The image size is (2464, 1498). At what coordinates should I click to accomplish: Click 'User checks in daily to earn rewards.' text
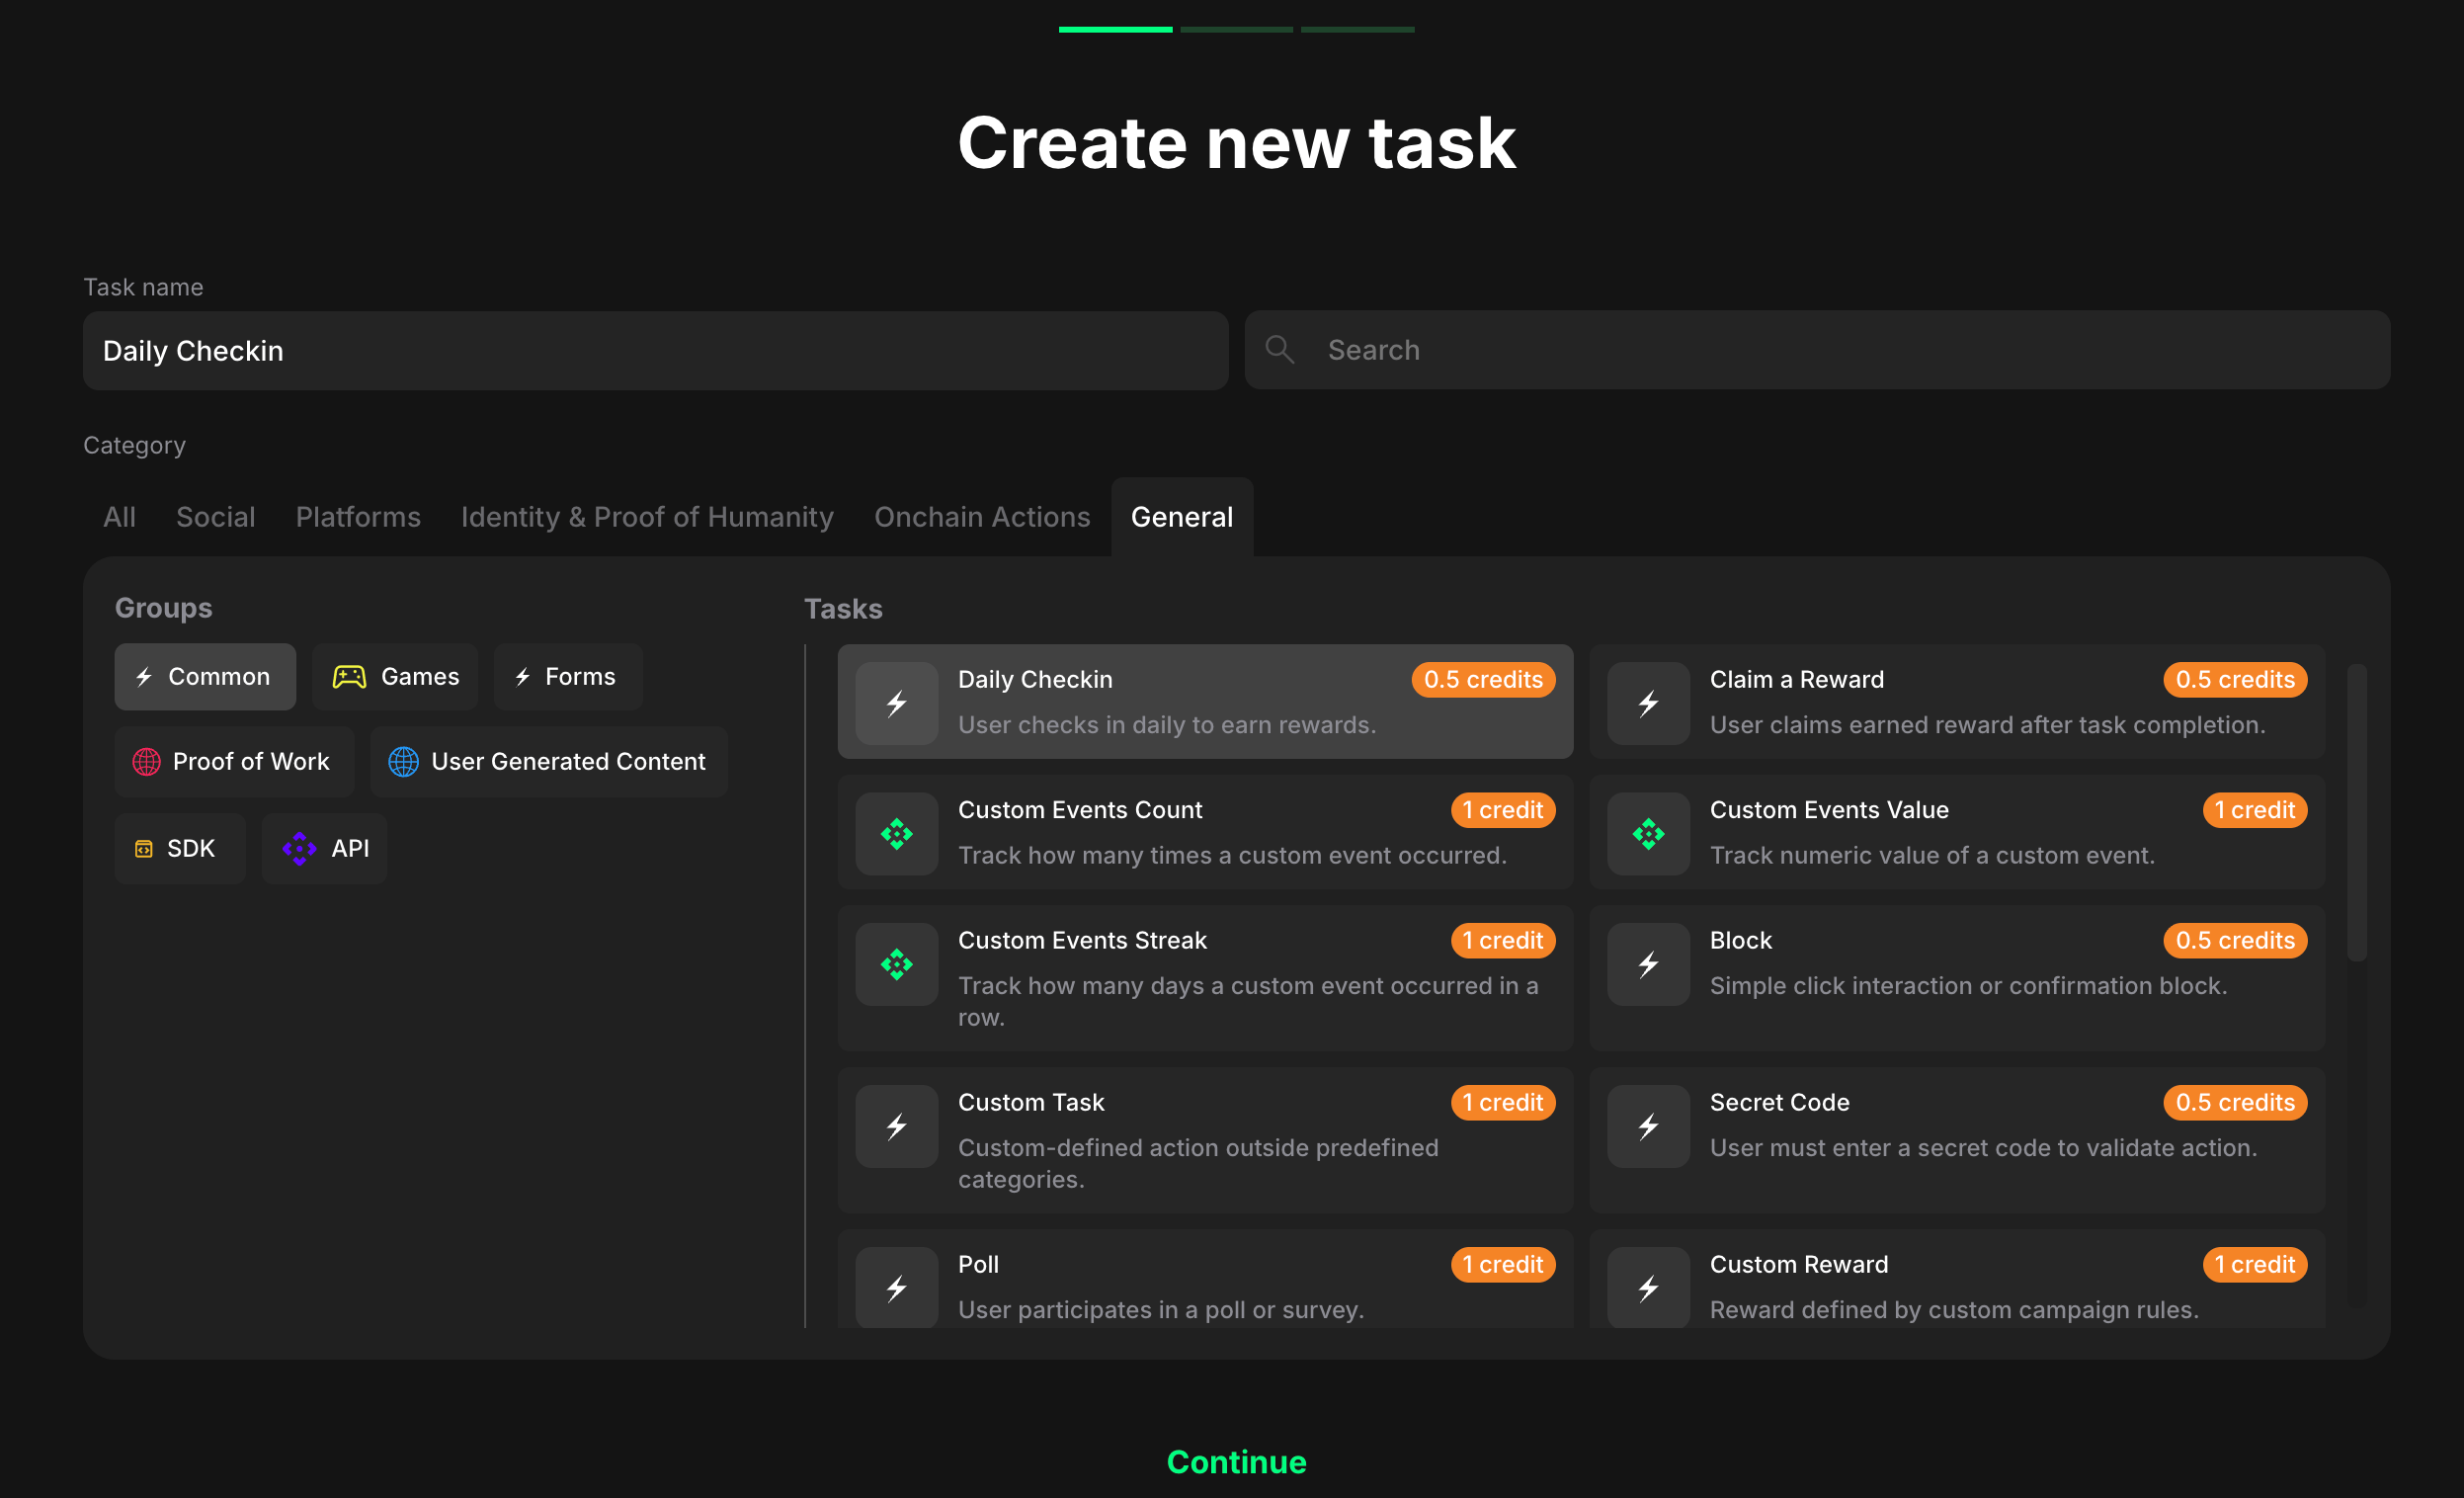[x=1167, y=725]
